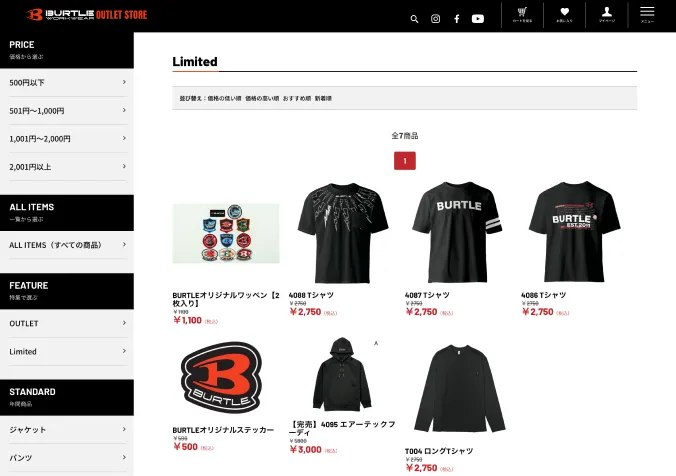Sort products by 新着順
This screenshot has height=476, width=676.
pyautogui.click(x=323, y=98)
